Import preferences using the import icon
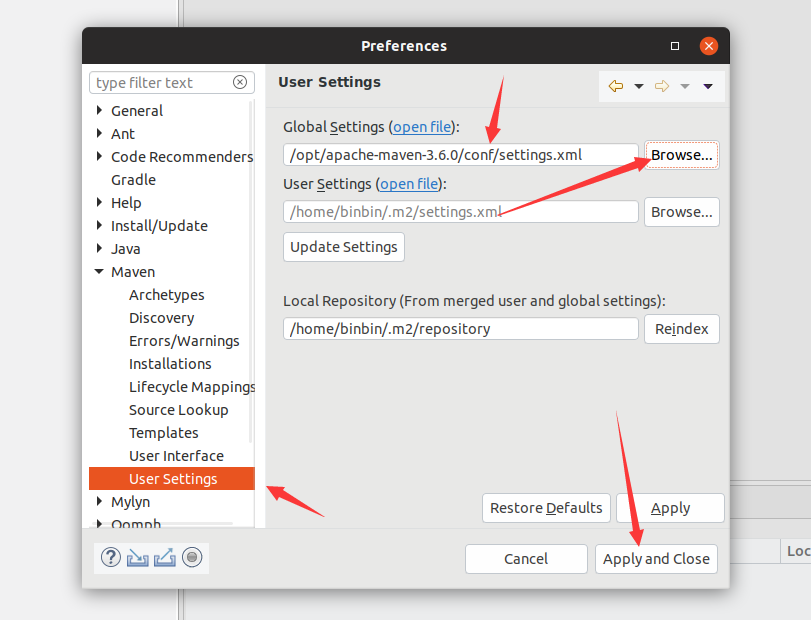Image resolution: width=811 pixels, height=620 pixels. (138, 557)
